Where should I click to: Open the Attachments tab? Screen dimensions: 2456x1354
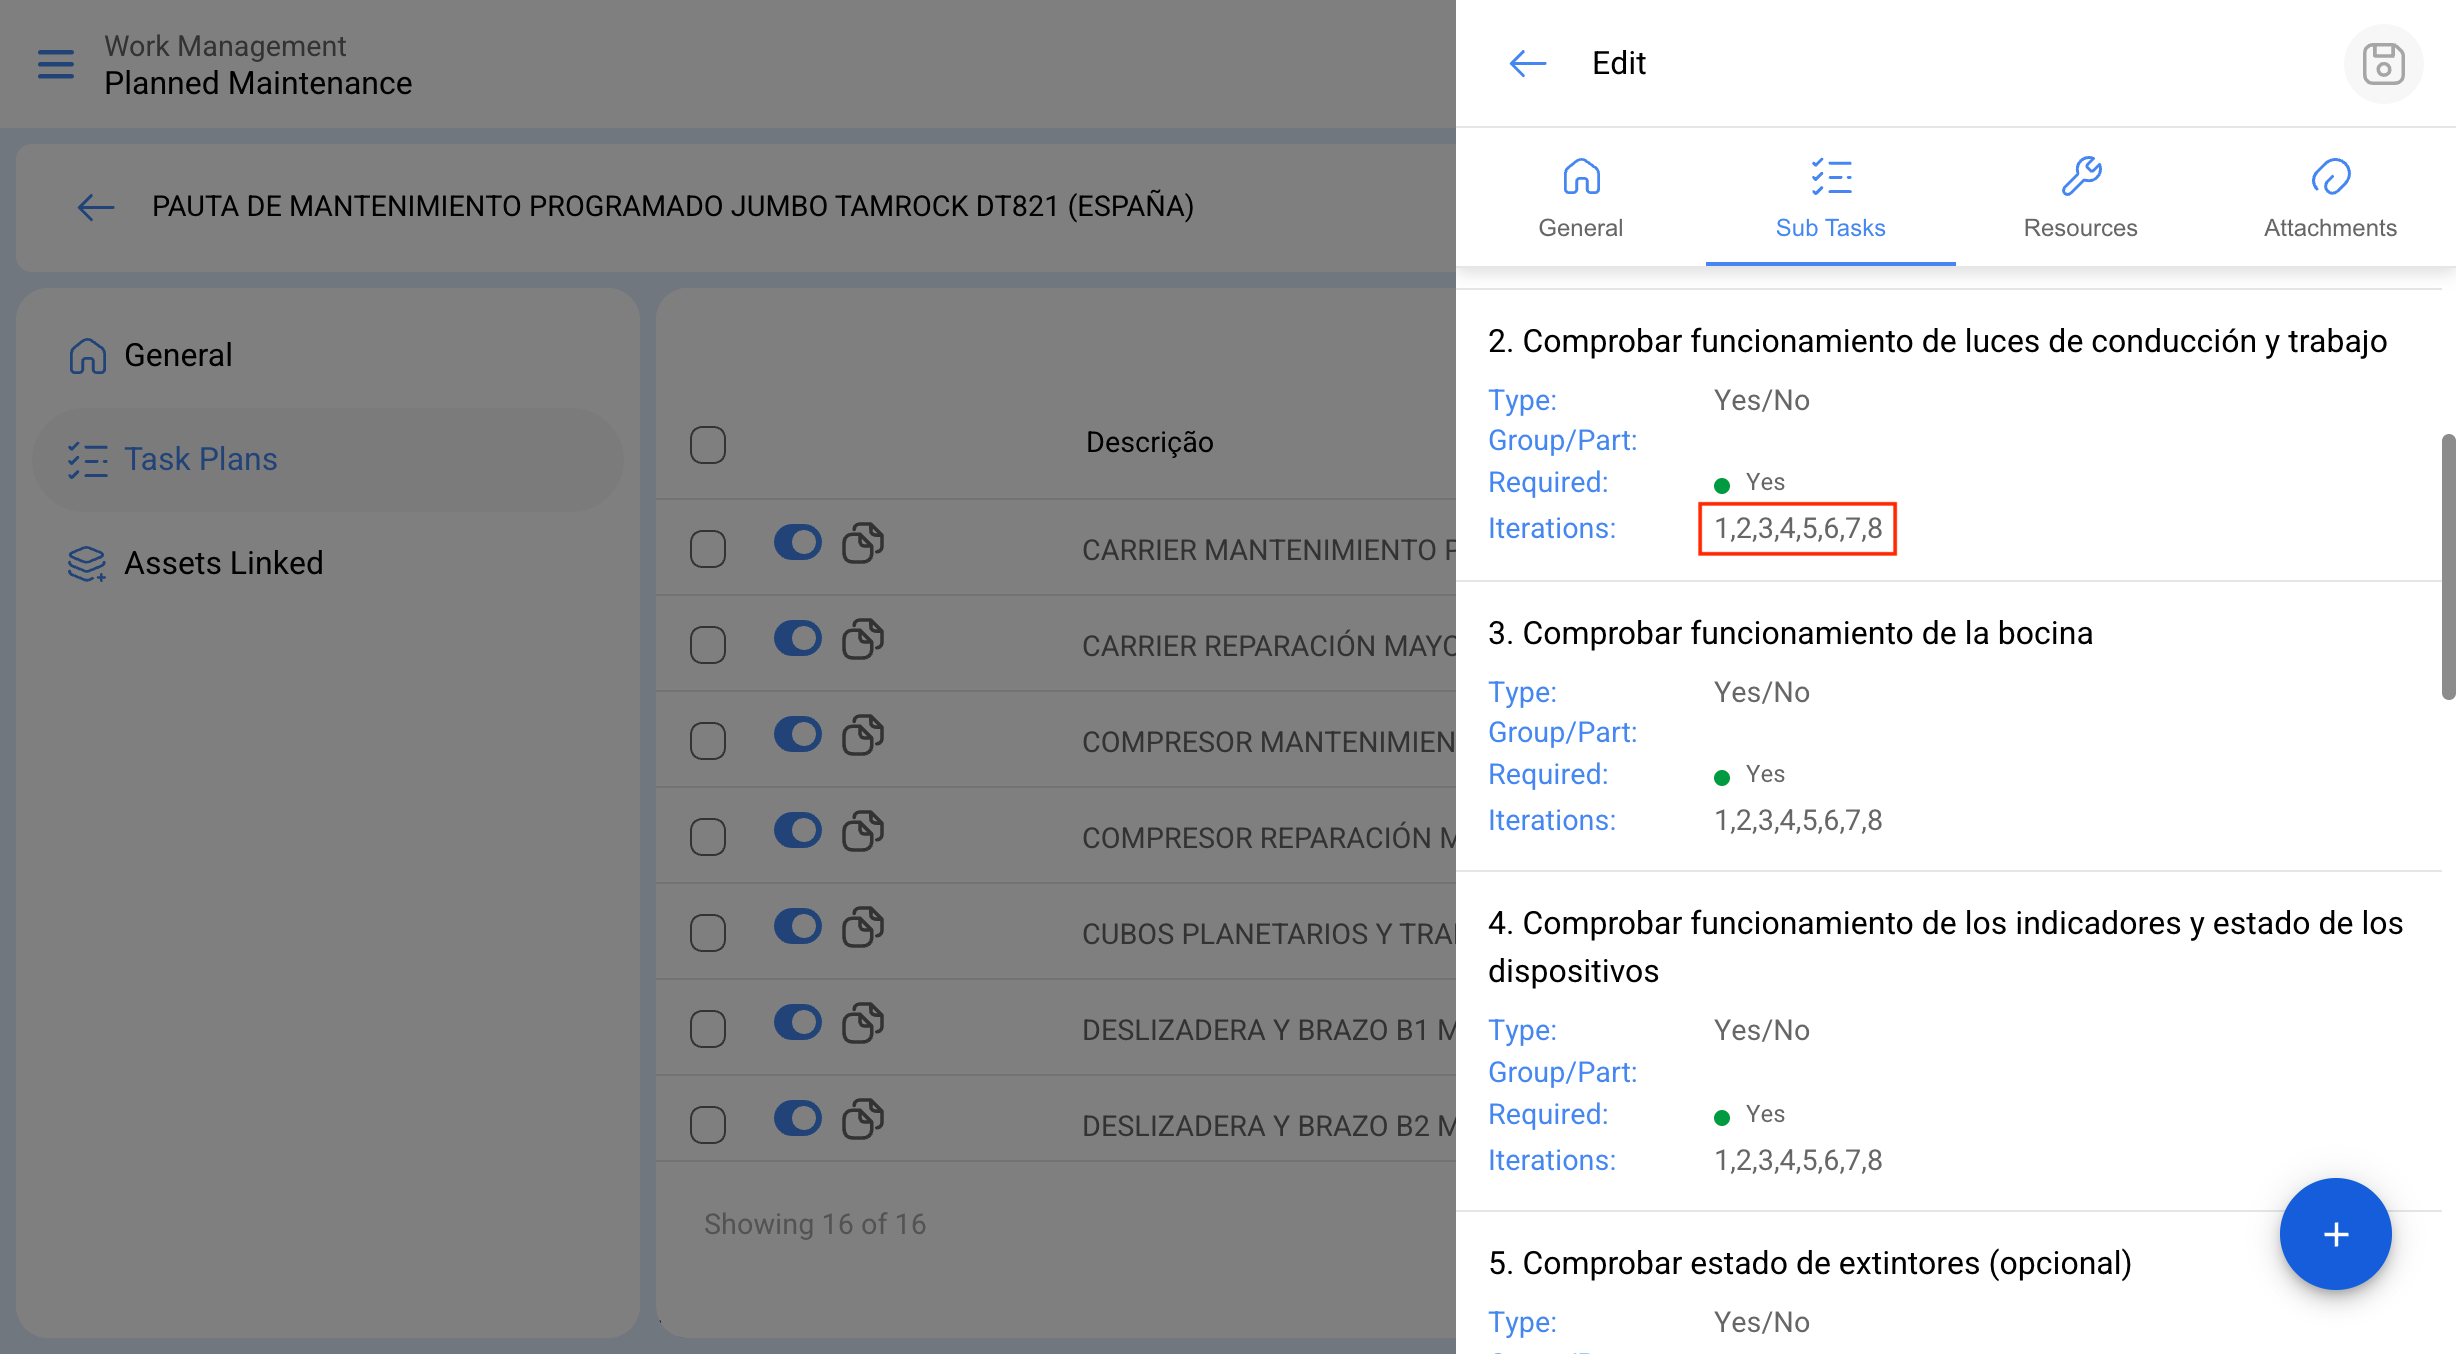[2330, 198]
